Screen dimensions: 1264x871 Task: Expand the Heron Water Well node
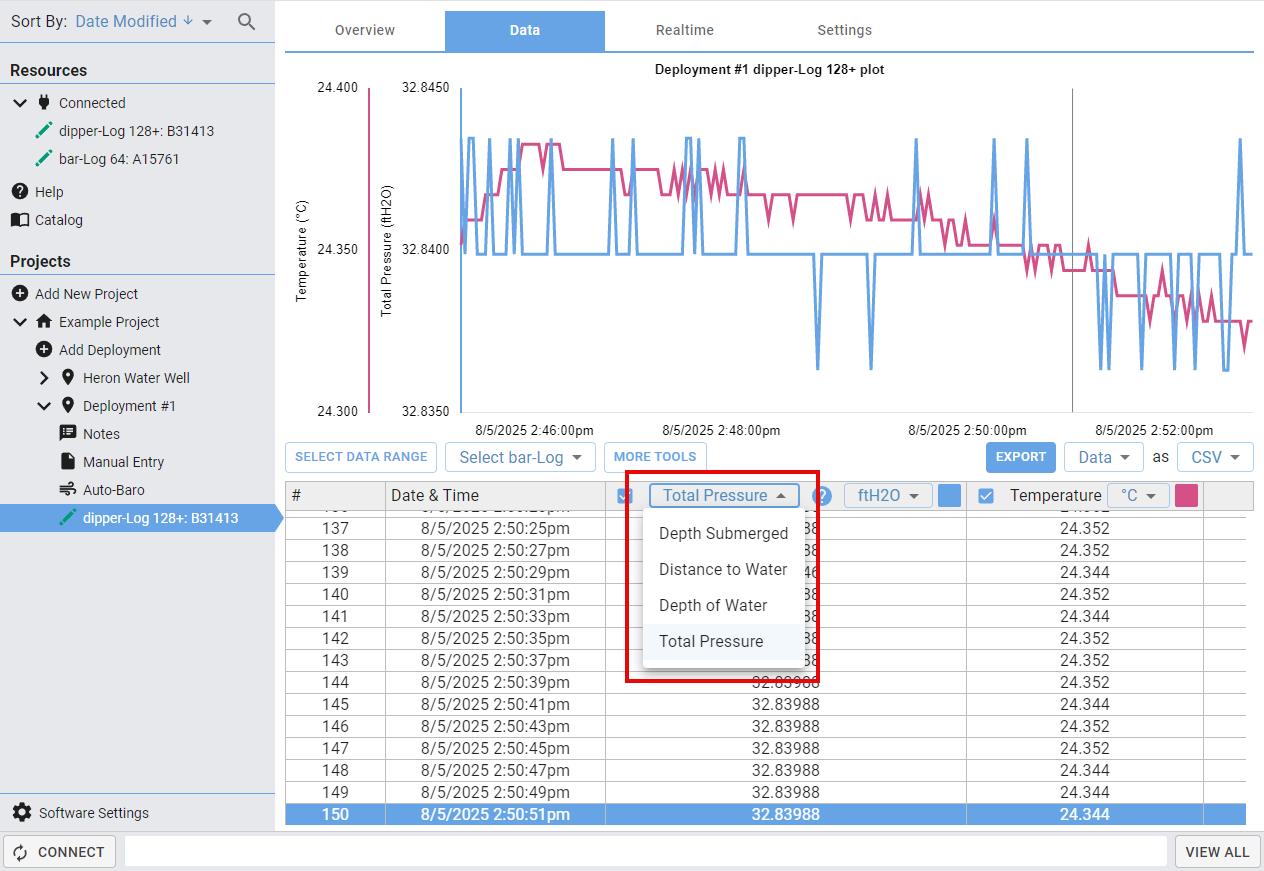coord(44,377)
